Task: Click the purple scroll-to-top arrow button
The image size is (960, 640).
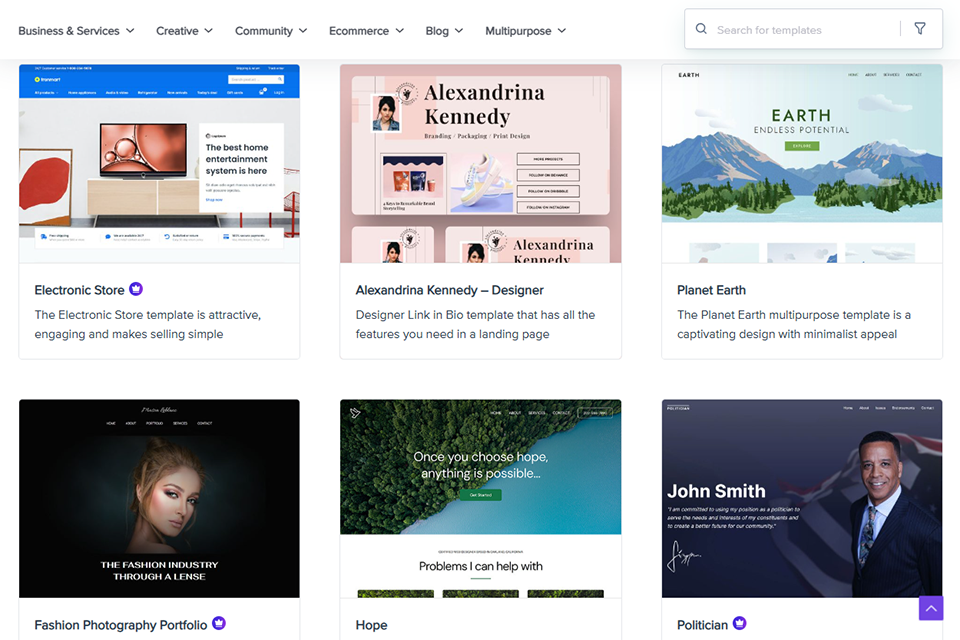Action: 931,608
